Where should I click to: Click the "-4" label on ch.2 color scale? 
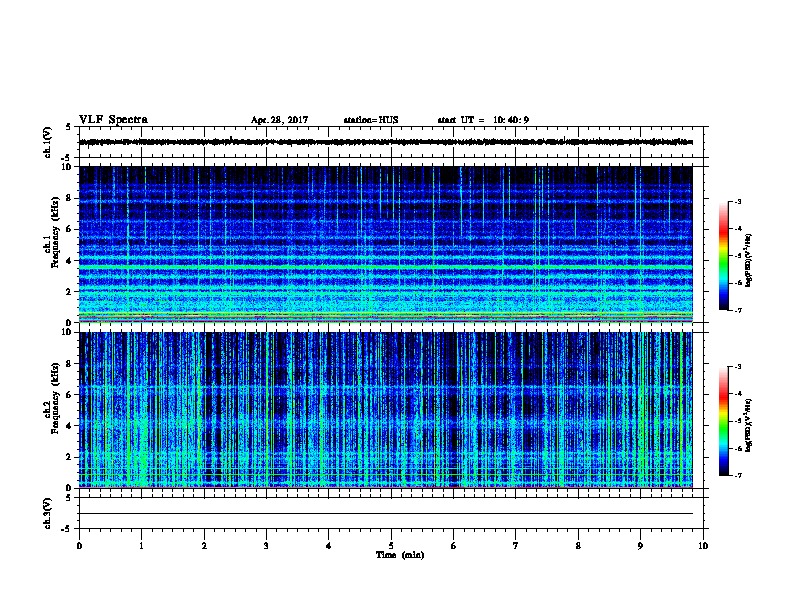point(737,394)
